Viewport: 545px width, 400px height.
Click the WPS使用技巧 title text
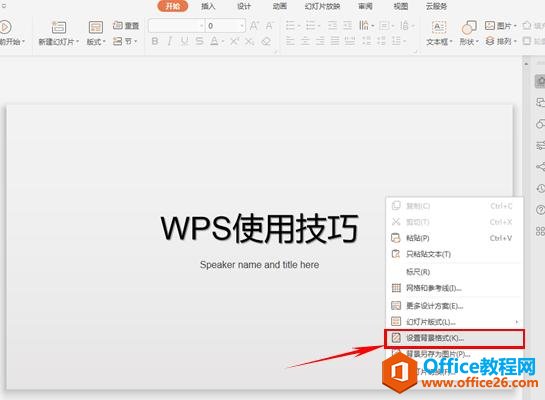pos(259,228)
